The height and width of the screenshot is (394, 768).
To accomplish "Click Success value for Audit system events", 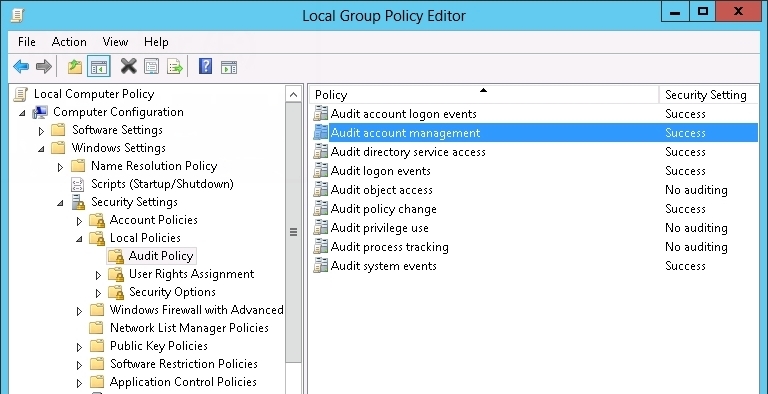I will pyautogui.click(x=685, y=266).
